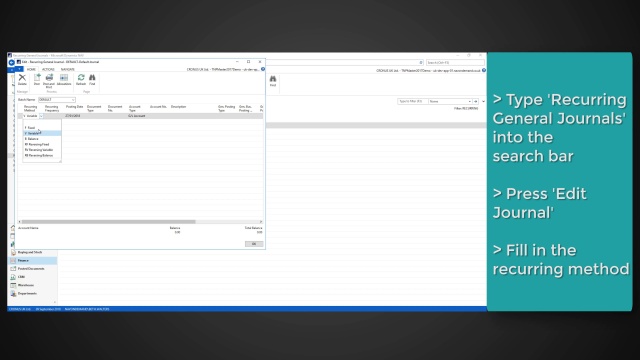Click the Delete icon in the ribbon

pyautogui.click(x=22, y=79)
